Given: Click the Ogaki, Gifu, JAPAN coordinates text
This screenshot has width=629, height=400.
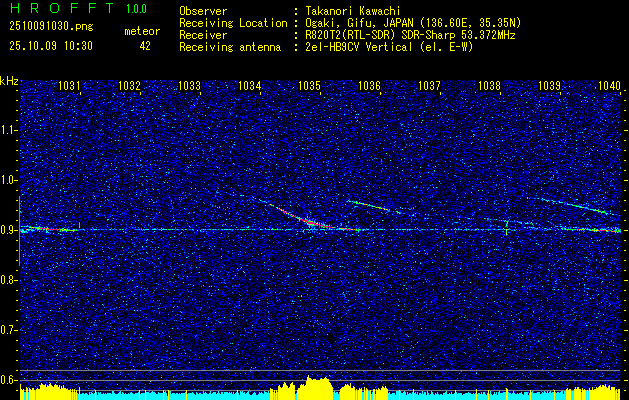Looking at the screenshot, I should 414,23.
